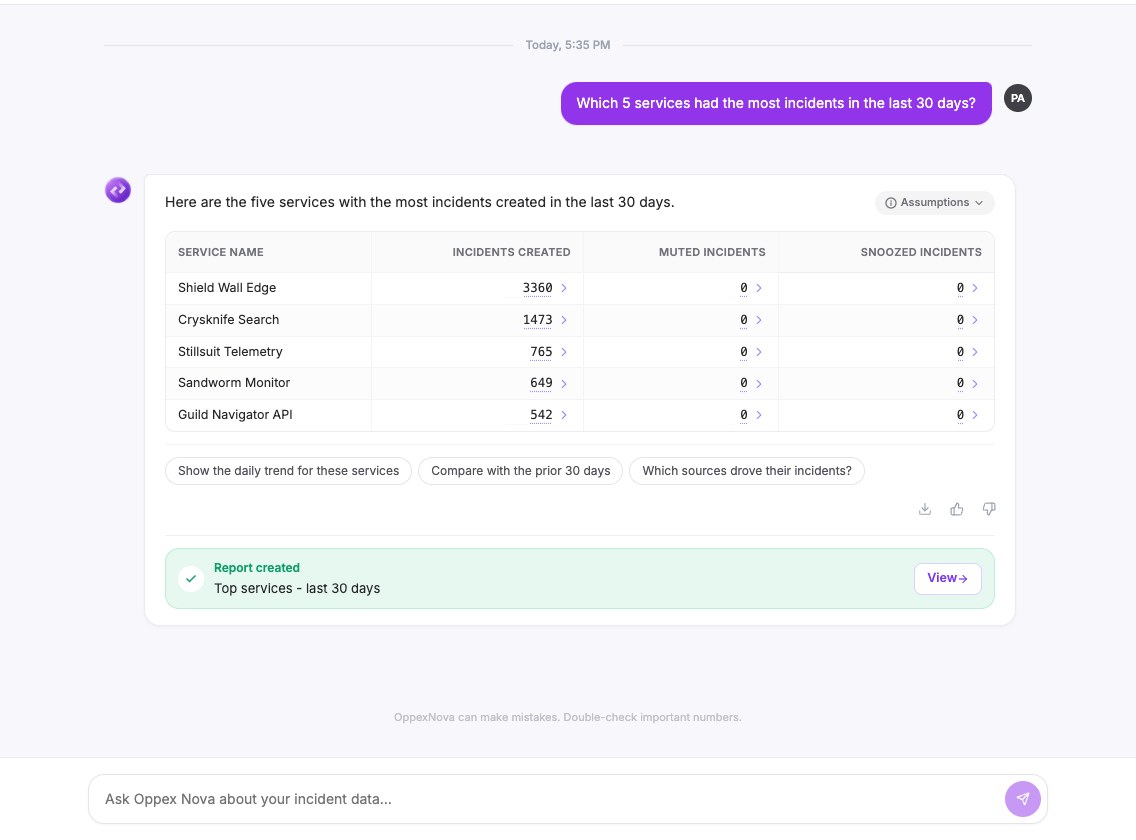1136x840 pixels.
Task: Open Sandworm Monitor incidents created chevron
Action: coord(564,383)
